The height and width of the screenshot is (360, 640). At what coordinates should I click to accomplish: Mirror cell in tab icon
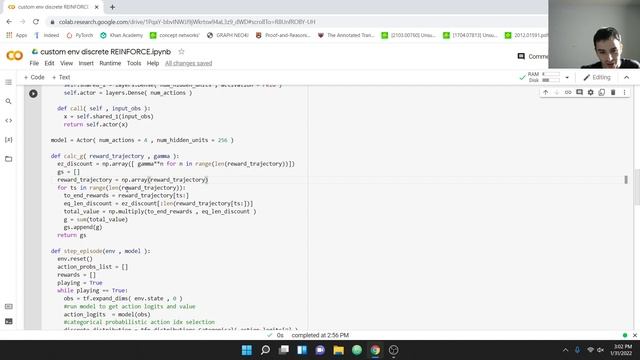(602, 93)
